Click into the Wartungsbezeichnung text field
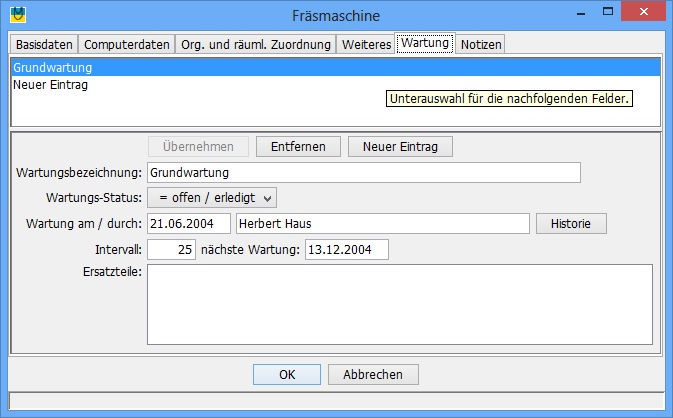The height and width of the screenshot is (418, 673). [x=364, y=173]
